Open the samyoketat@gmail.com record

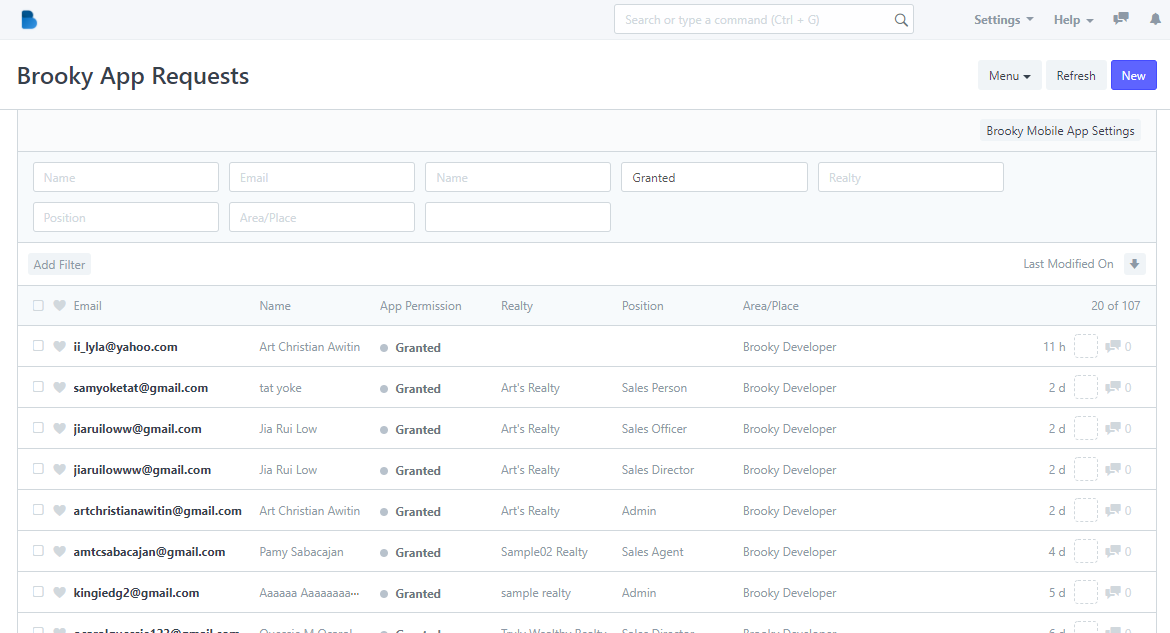pos(140,388)
